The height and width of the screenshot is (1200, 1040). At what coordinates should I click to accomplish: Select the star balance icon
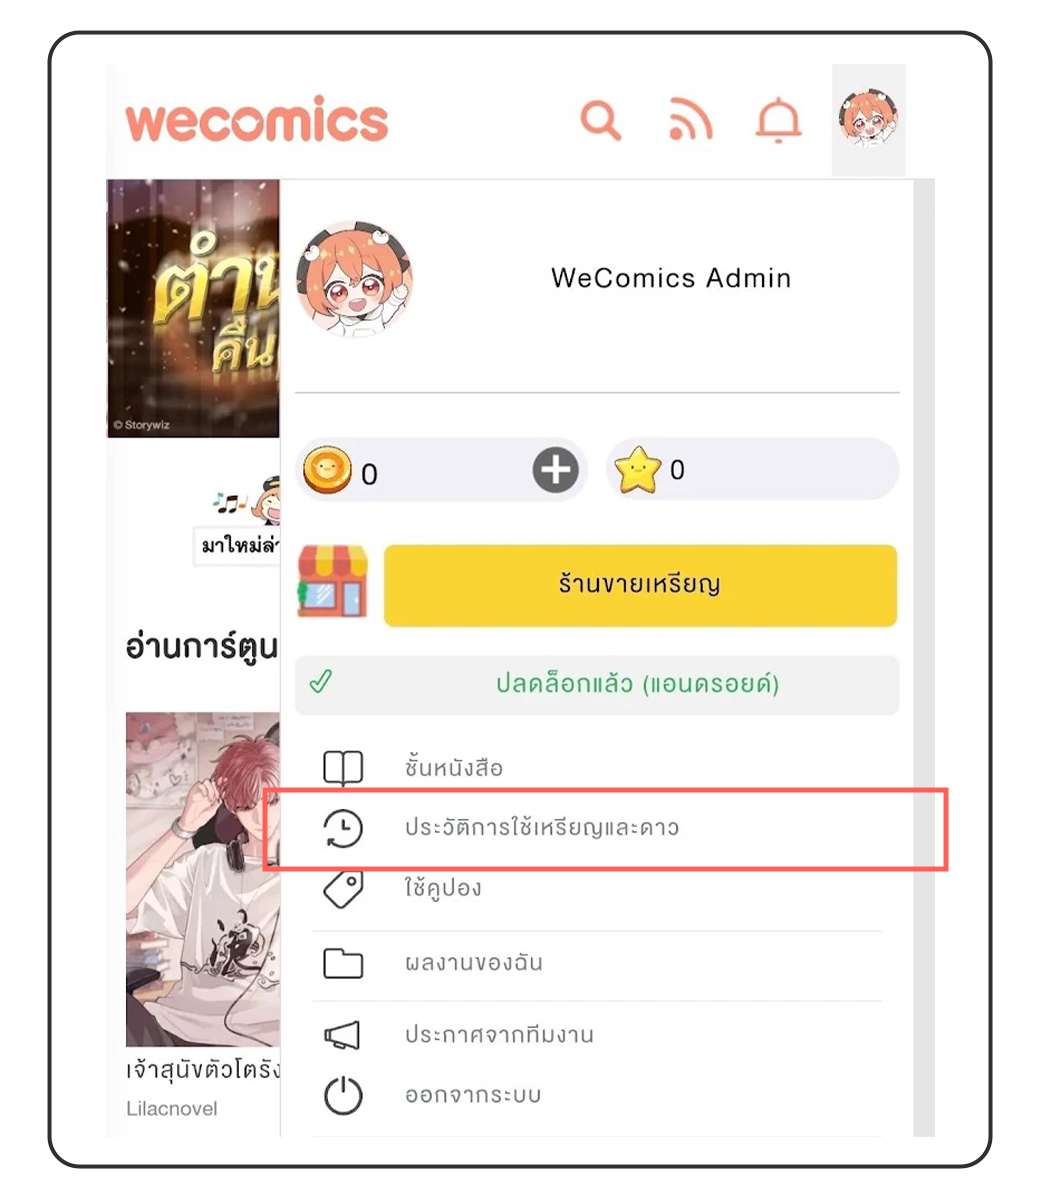pyautogui.click(x=638, y=470)
